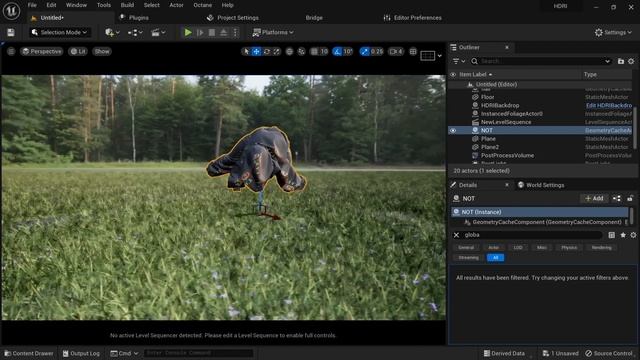The width and height of the screenshot is (640, 360).
Task: Adjust camera speed setting 4
Action: coord(396,51)
